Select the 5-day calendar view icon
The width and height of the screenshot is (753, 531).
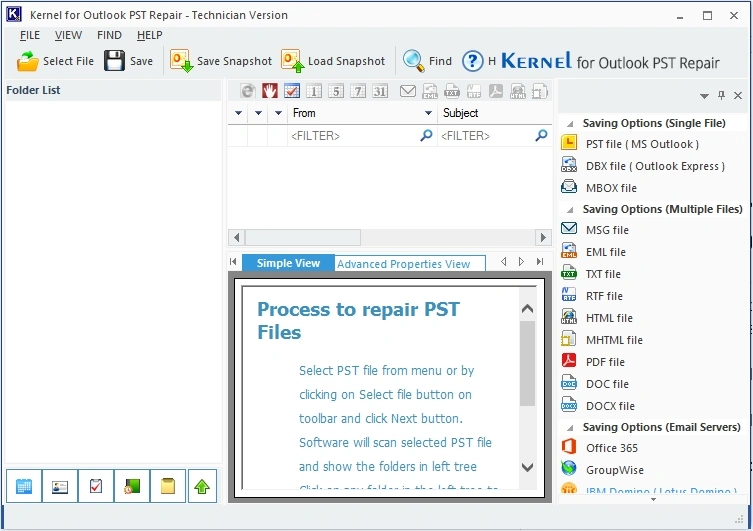(336, 91)
